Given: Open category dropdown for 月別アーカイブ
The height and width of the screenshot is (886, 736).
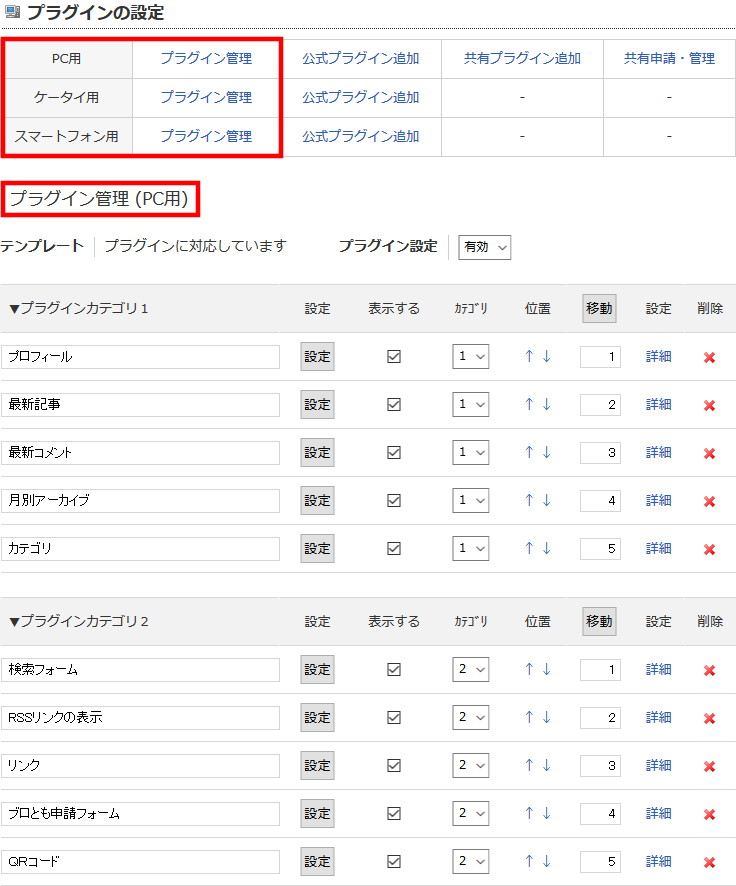Looking at the screenshot, I should point(471,501).
